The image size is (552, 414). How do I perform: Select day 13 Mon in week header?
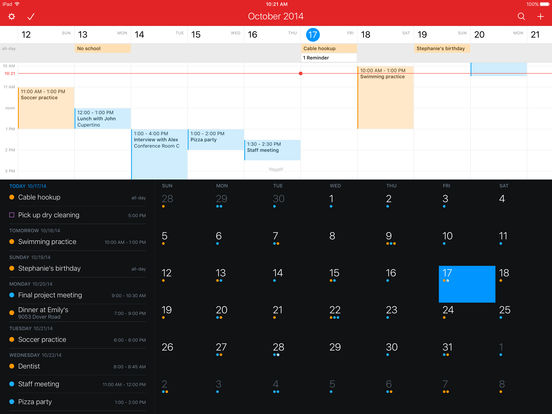[102, 34]
